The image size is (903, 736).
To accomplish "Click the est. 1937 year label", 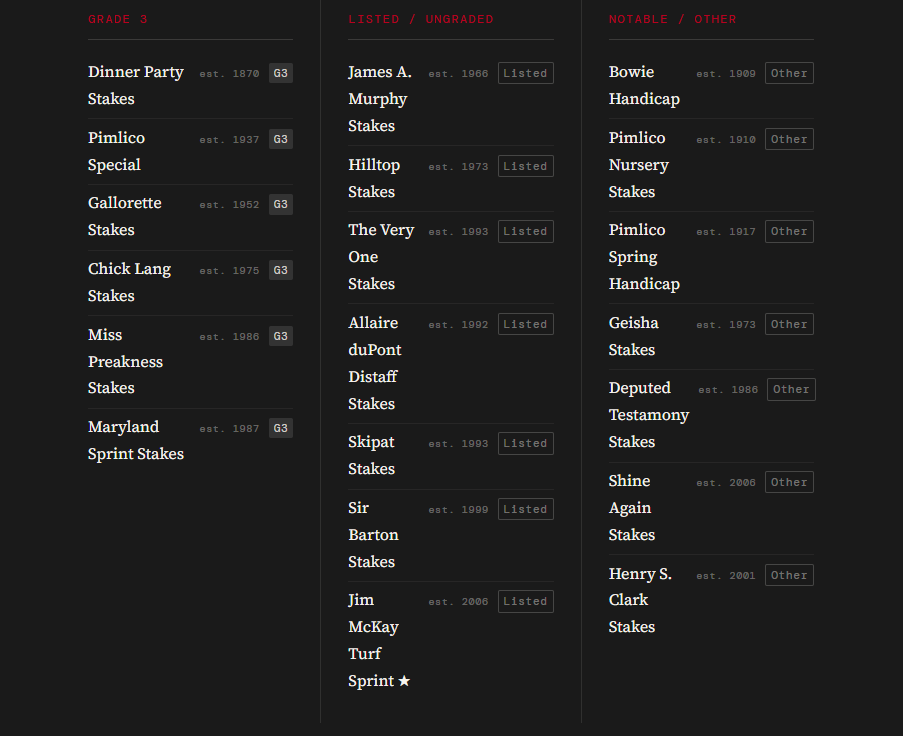I will click(x=229, y=139).
